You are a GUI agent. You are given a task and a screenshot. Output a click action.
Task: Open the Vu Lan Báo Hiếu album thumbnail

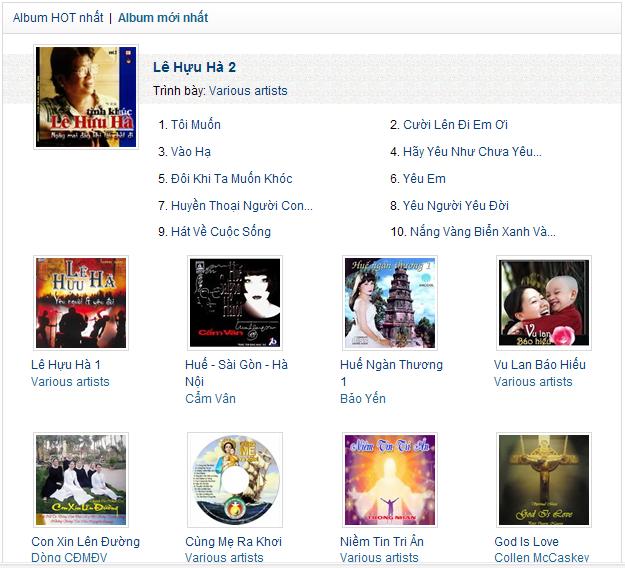[x=544, y=303]
